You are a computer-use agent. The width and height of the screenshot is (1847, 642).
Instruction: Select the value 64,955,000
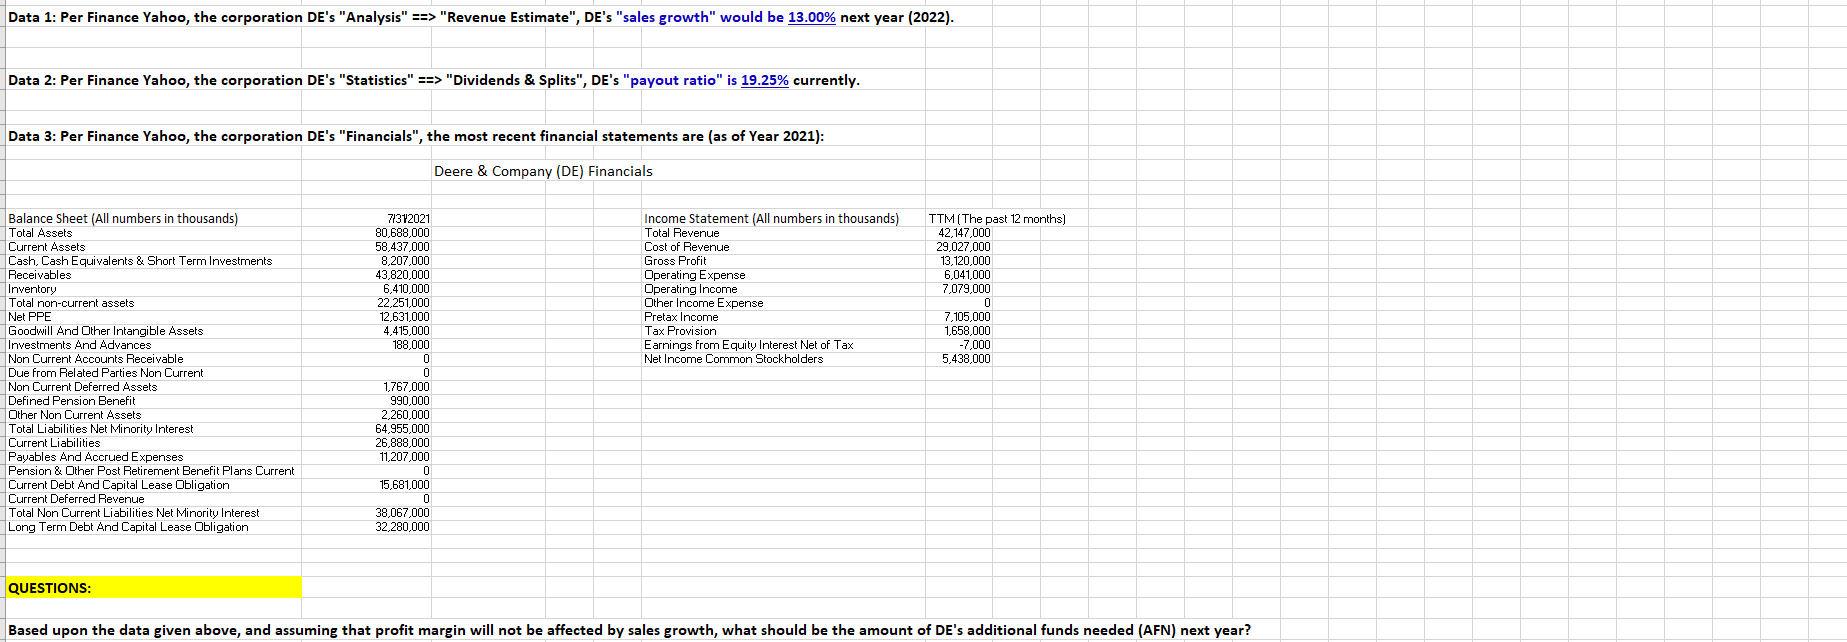pos(402,428)
